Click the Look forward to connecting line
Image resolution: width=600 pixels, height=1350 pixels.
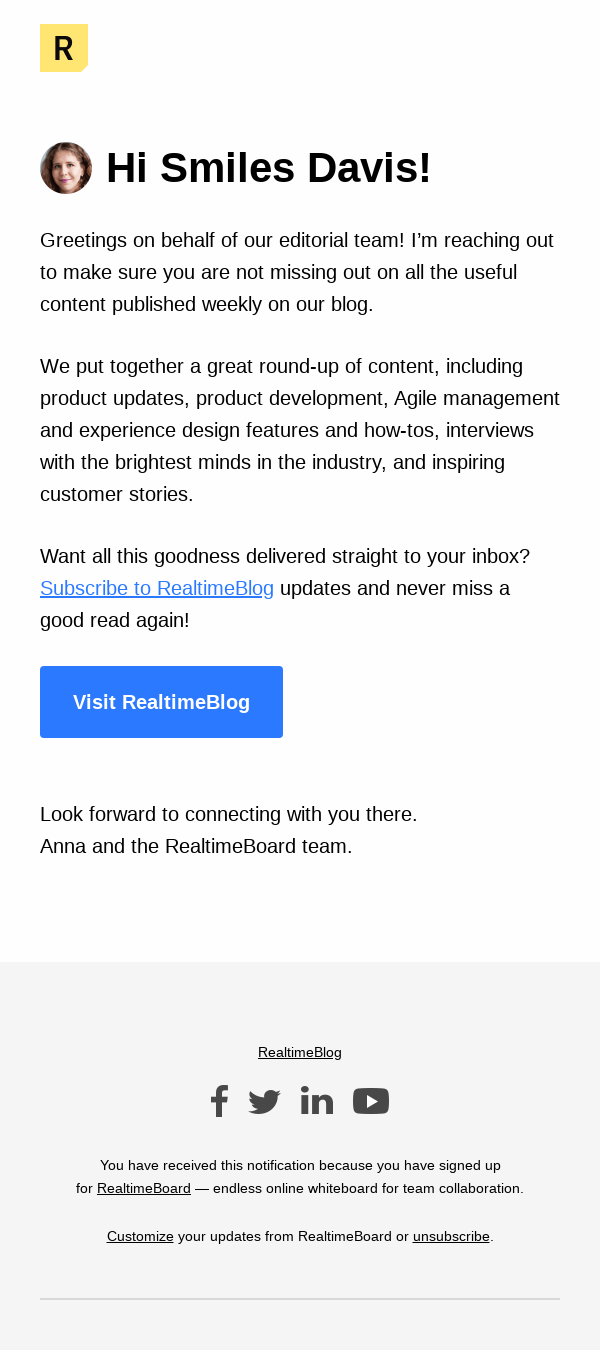(229, 814)
